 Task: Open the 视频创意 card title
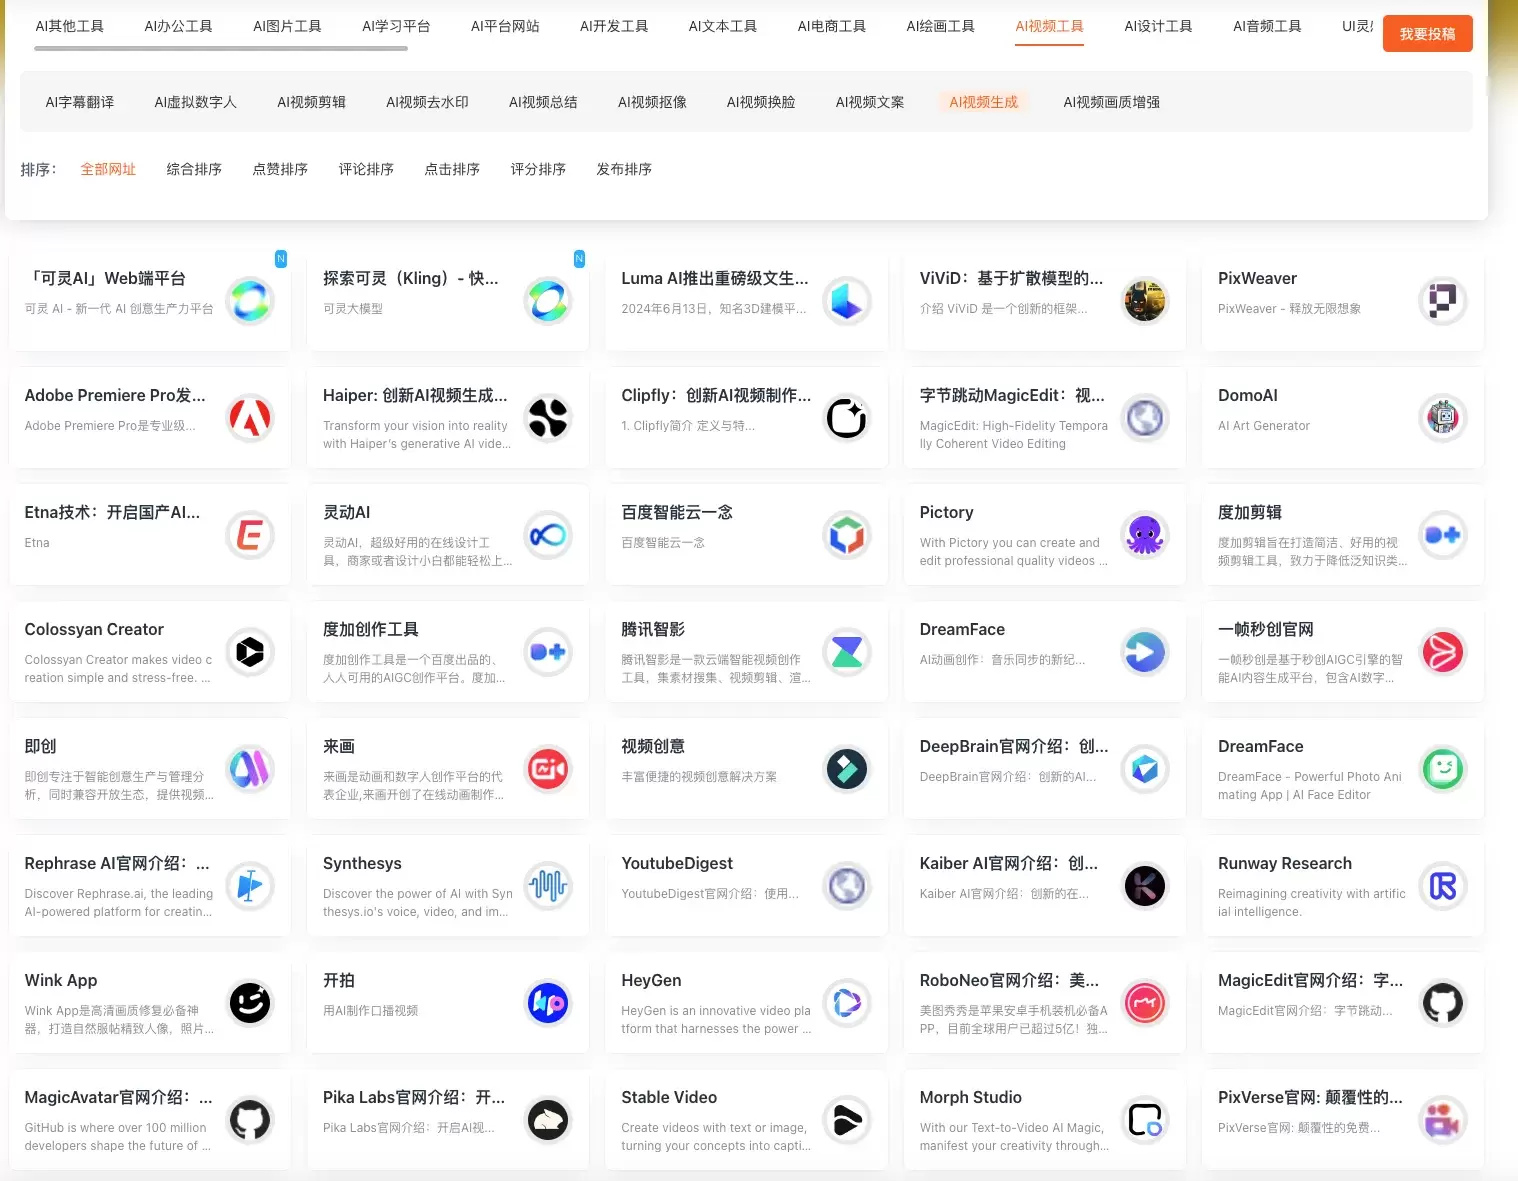[x=653, y=746]
